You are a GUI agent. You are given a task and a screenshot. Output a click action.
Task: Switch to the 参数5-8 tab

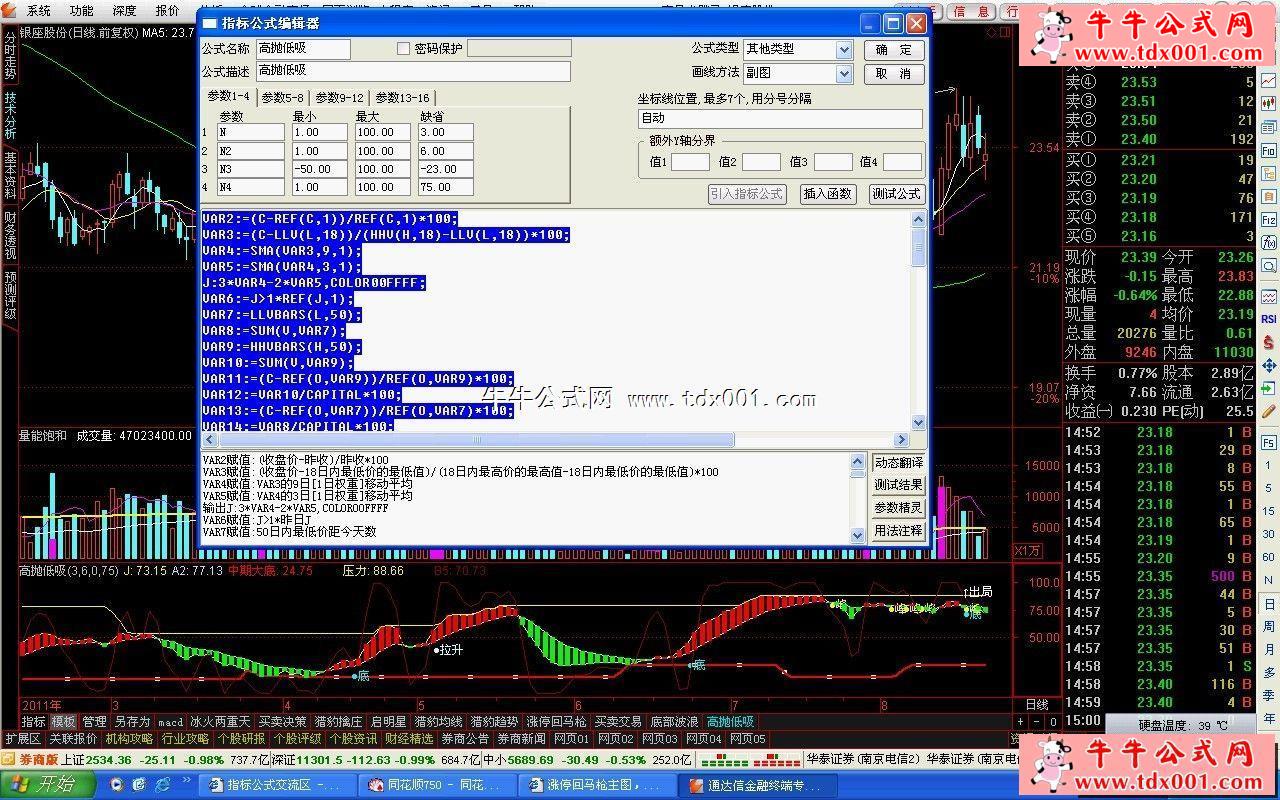[282, 98]
